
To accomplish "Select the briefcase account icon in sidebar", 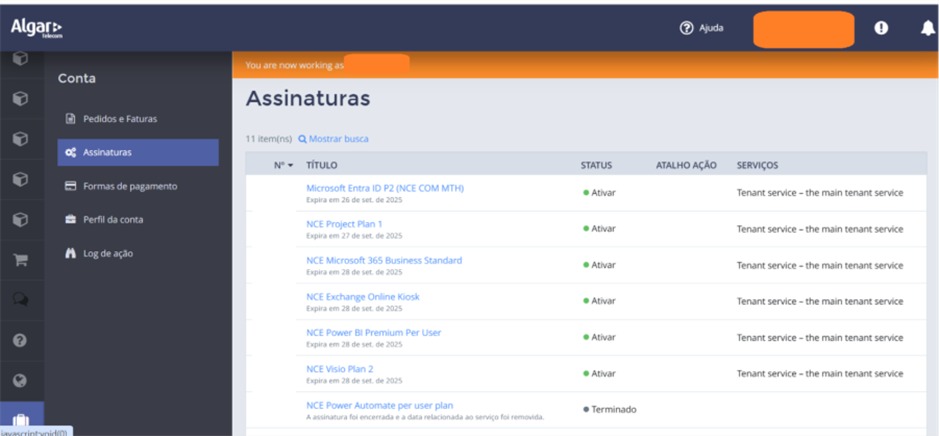I will pyautogui.click(x=20, y=420).
